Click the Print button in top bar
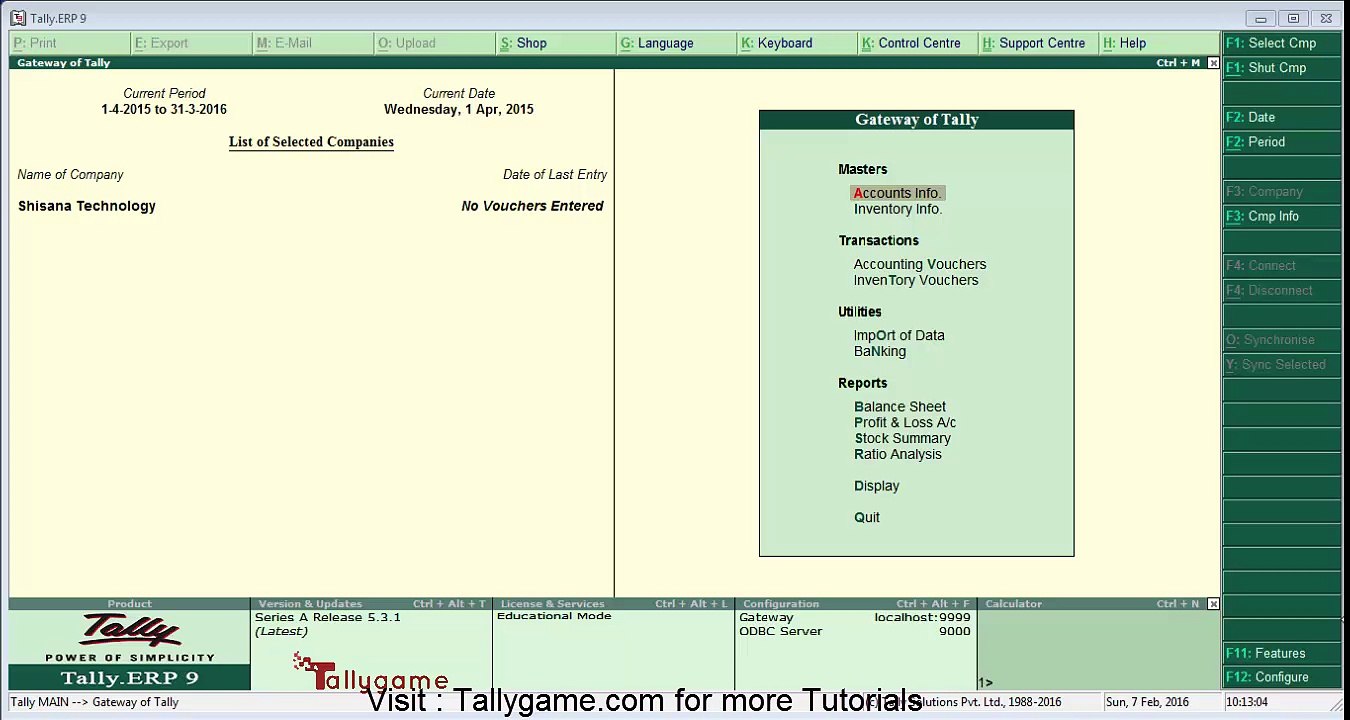Screen dimensions: 1350x720 70,43
